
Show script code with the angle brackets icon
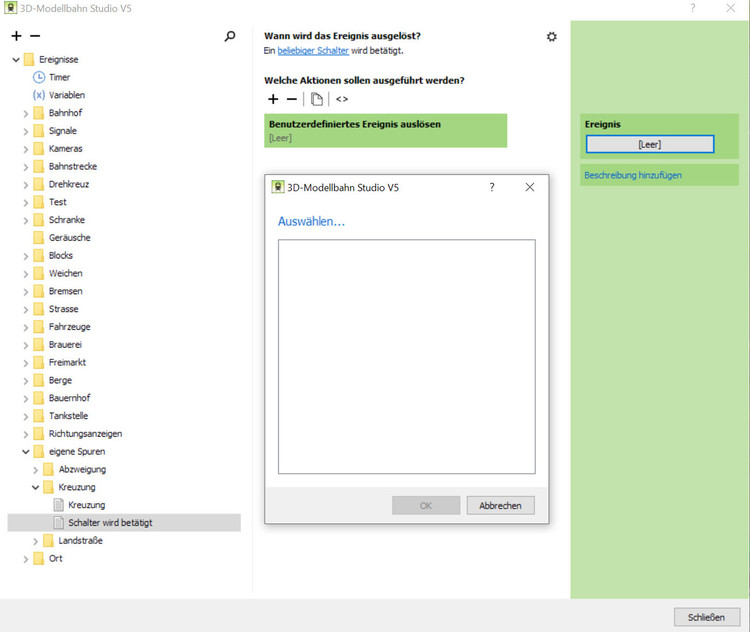342,99
